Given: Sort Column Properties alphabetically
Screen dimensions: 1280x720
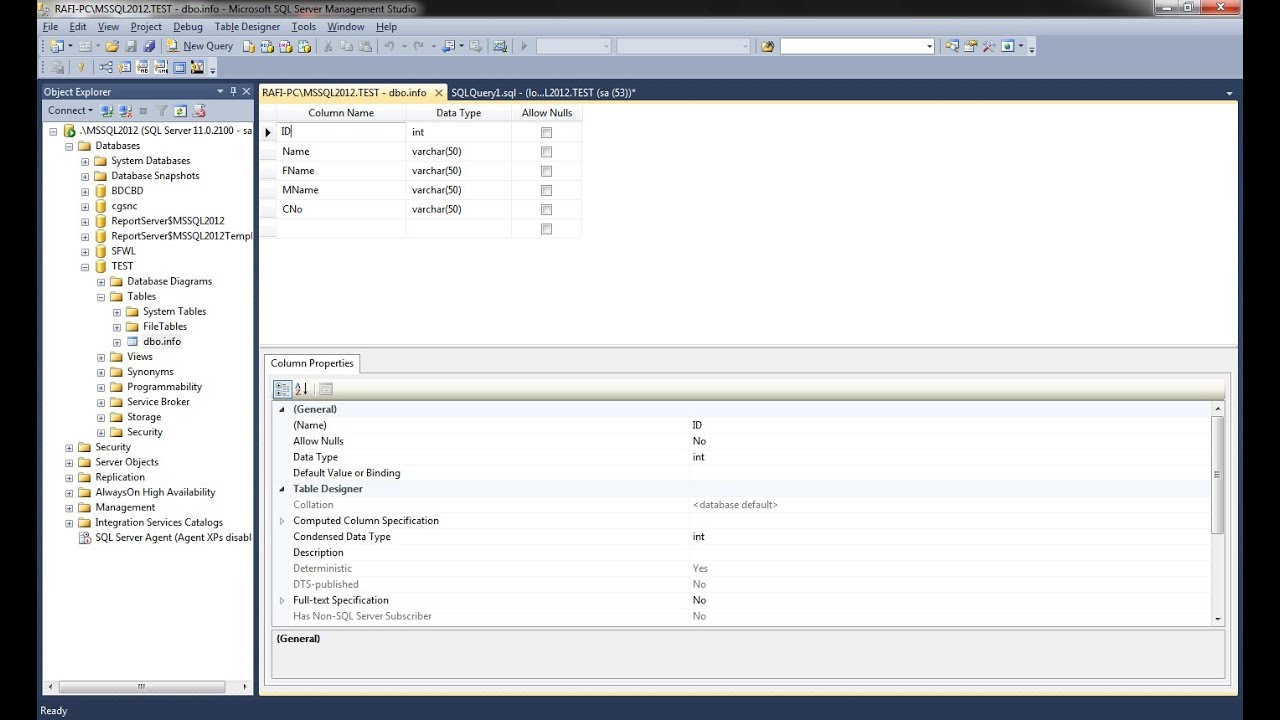Looking at the screenshot, I should (x=301, y=389).
